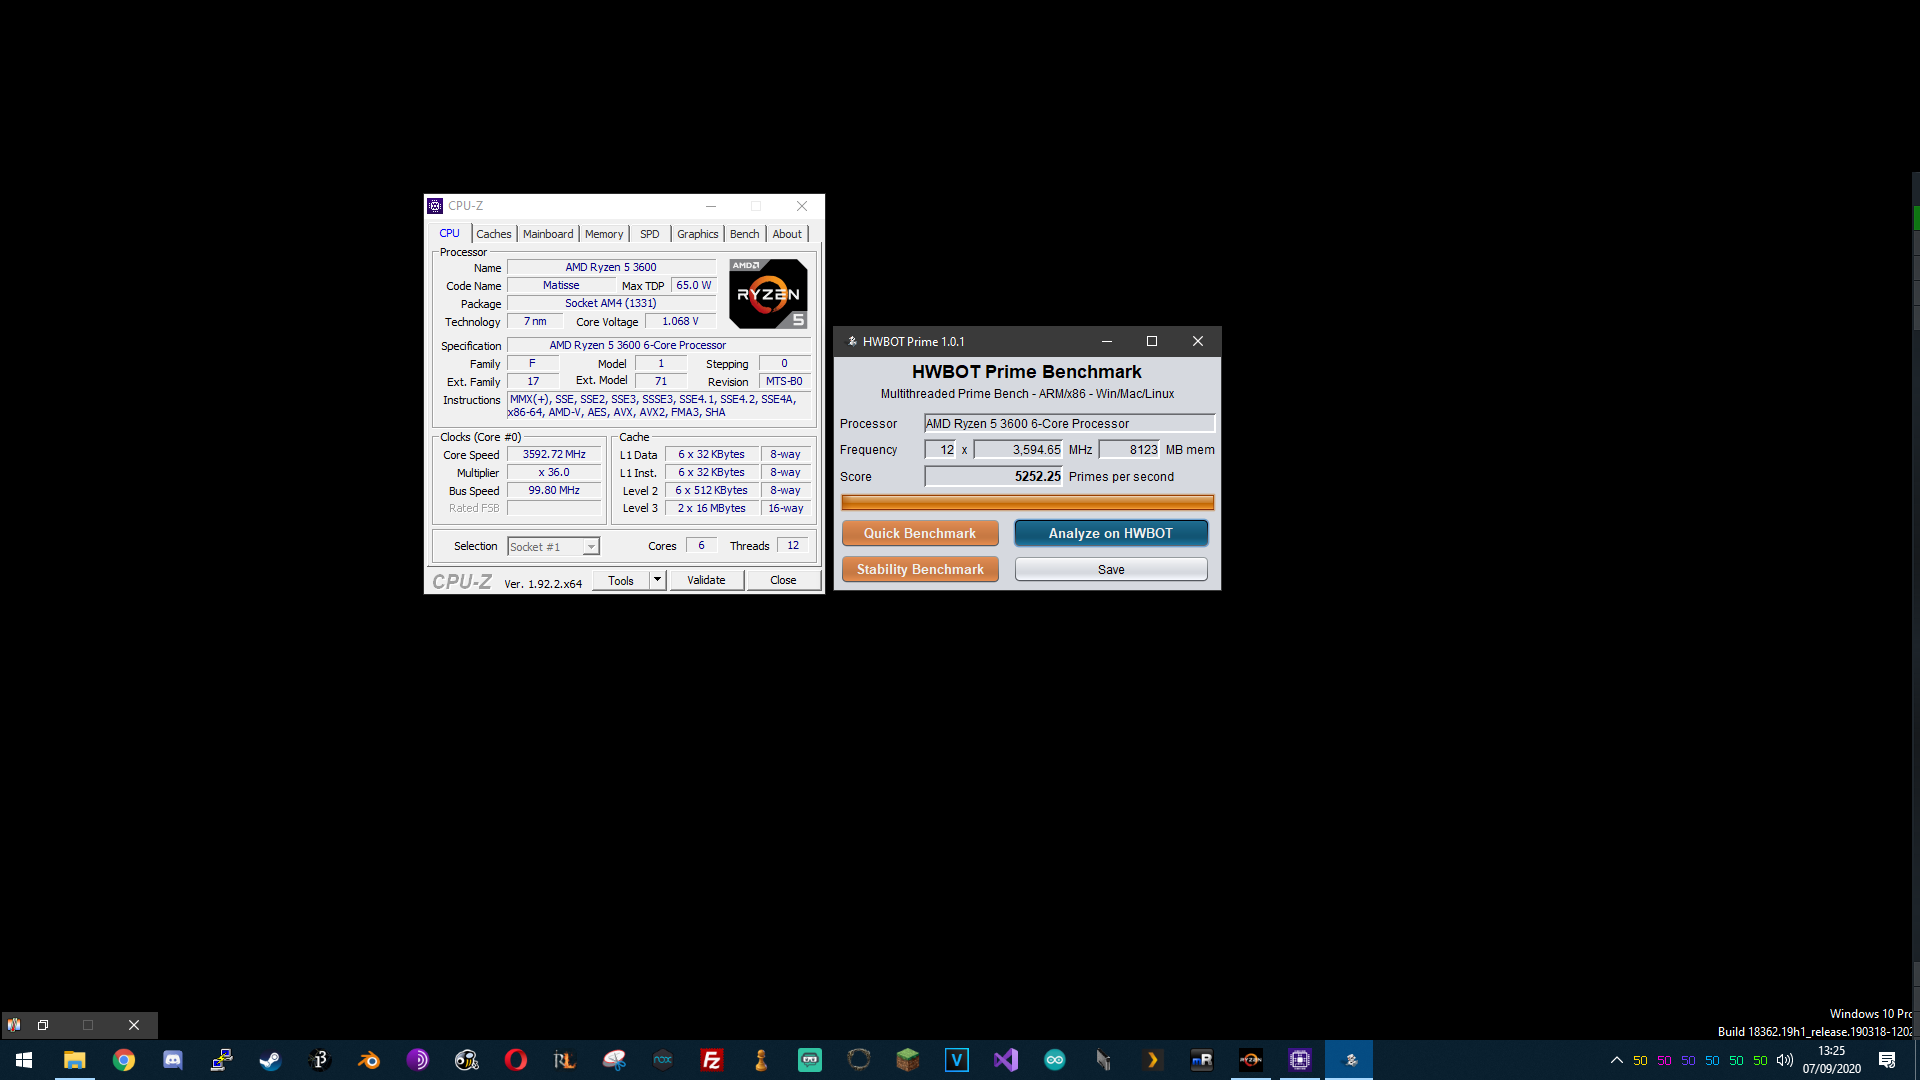Save the HWBOT Prime result
The width and height of the screenshot is (1920, 1080).
point(1111,569)
